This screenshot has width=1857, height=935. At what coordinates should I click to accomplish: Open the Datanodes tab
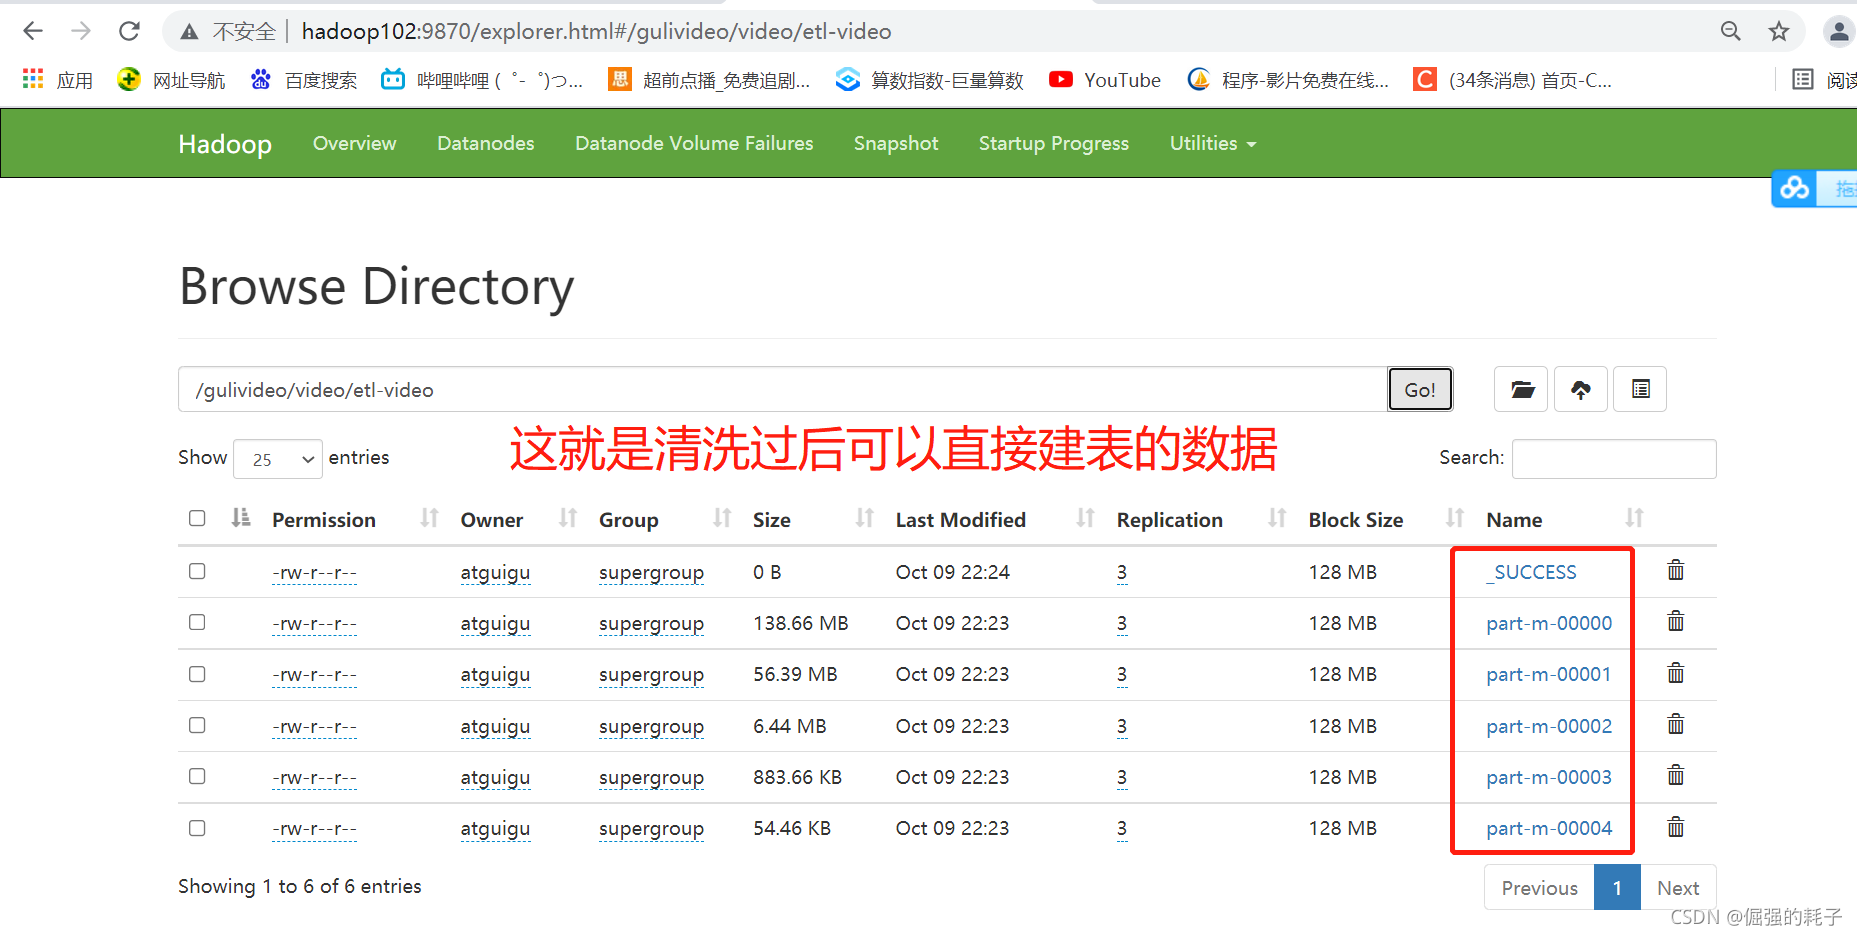click(x=486, y=143)
